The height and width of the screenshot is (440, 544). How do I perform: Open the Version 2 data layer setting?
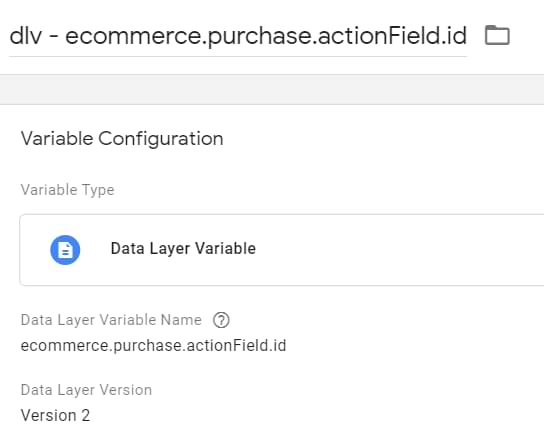point(56,415)
